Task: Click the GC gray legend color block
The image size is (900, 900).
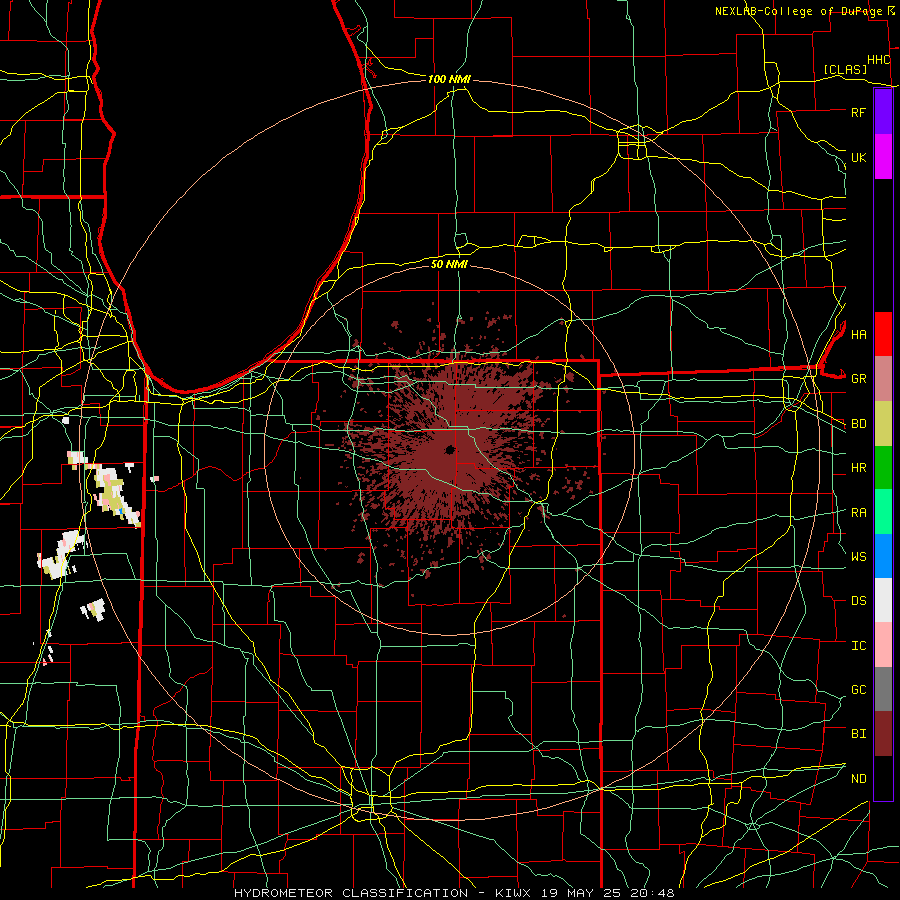Action: click(x=883, y=689)
